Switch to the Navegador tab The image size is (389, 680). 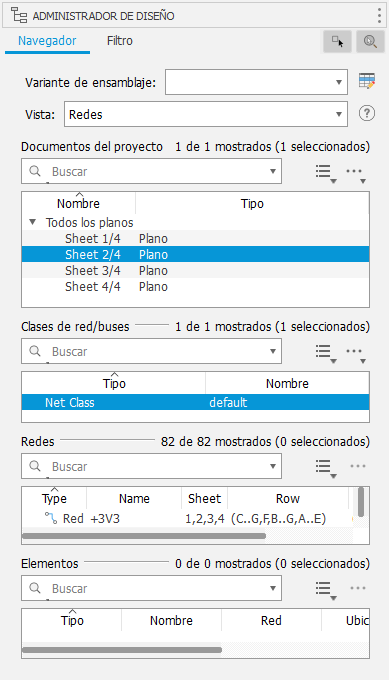[x=47, y=41]
